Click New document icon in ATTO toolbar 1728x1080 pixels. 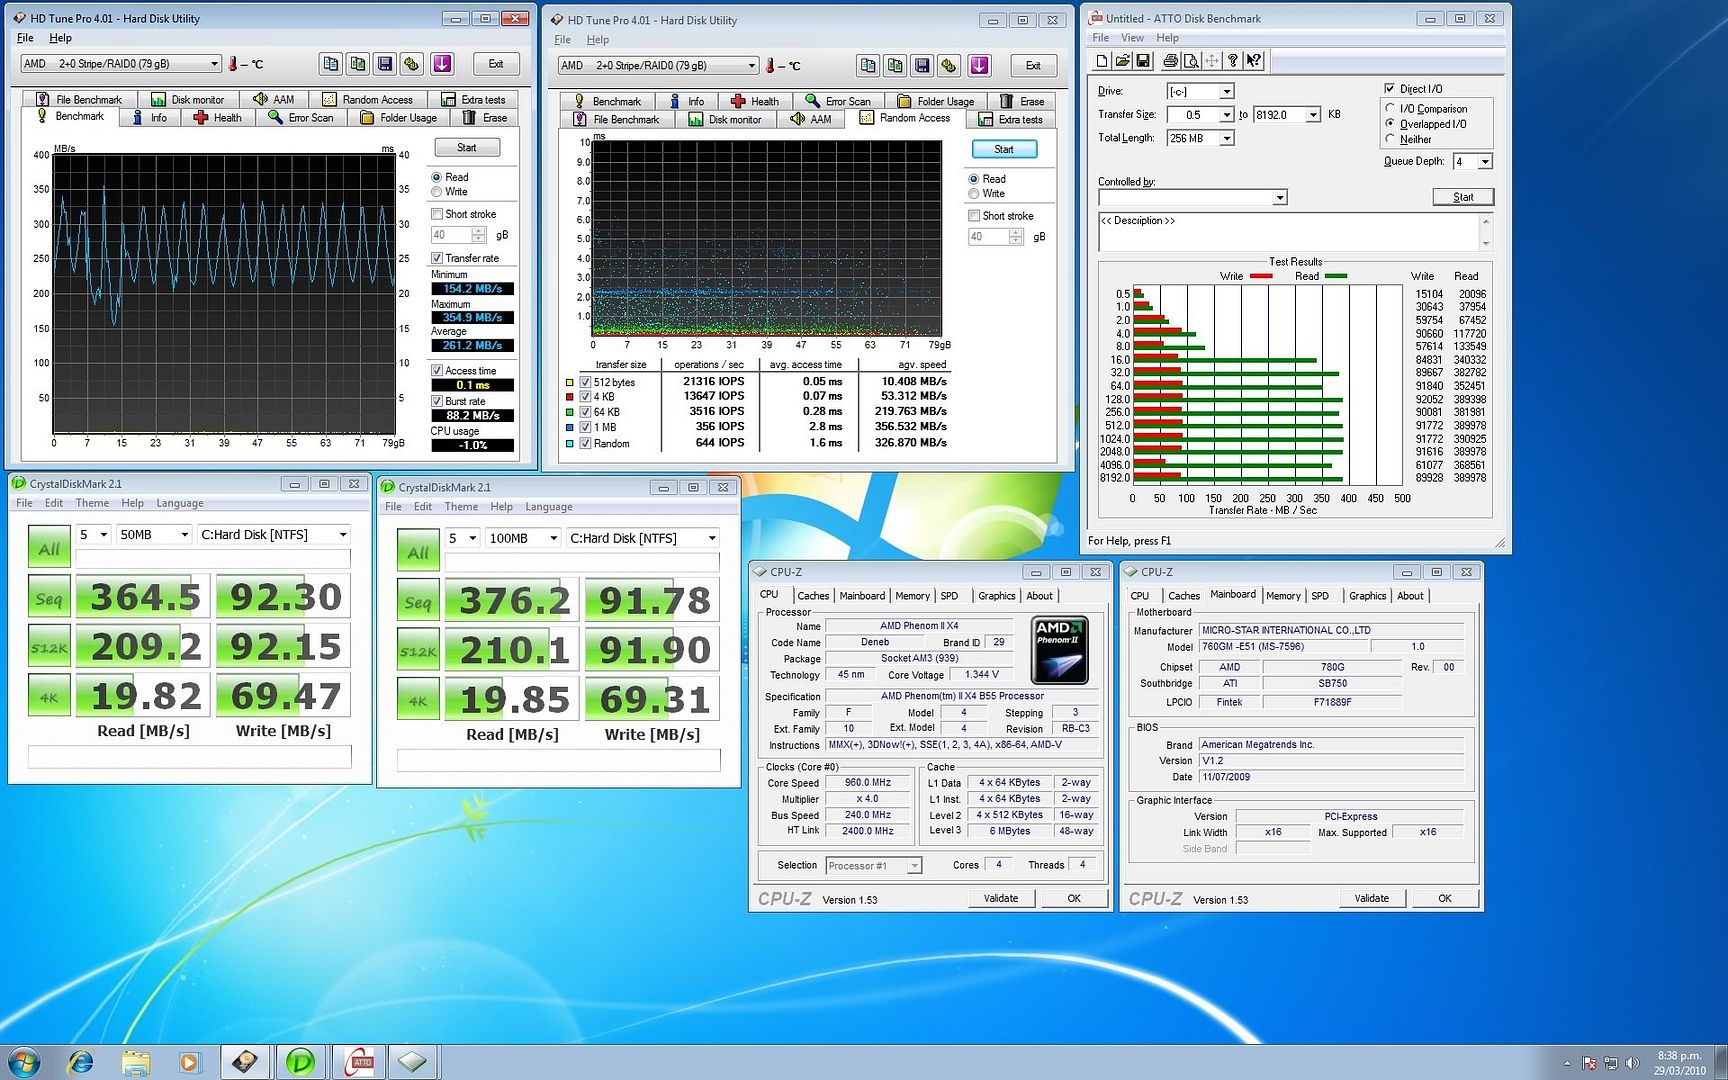tap(1102, 61)
